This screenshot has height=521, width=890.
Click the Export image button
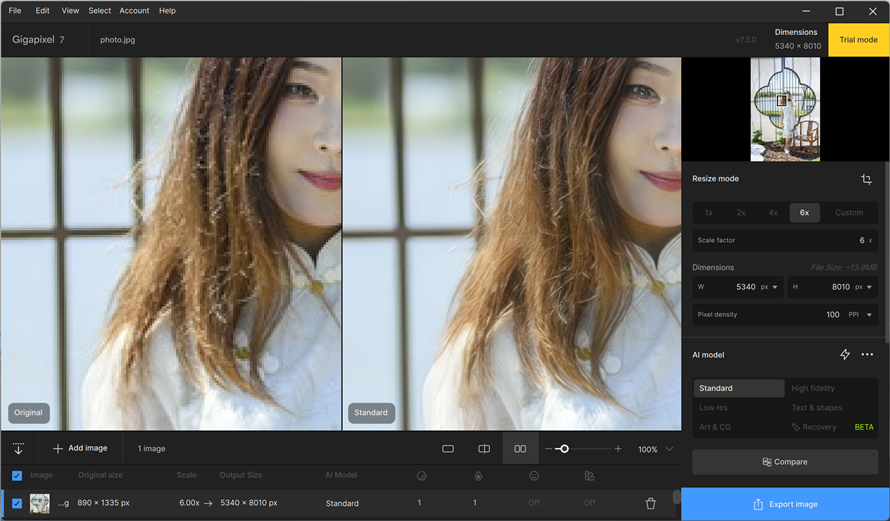click(785, 504)
